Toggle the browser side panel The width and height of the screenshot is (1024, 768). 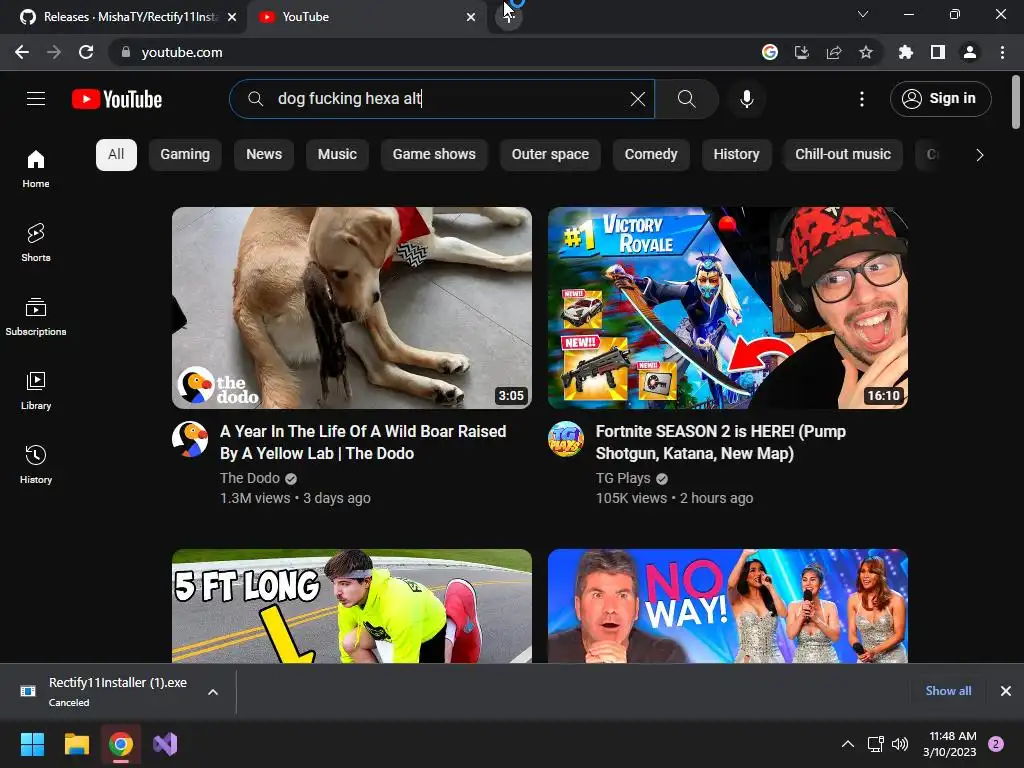click(x=938, y=52)
